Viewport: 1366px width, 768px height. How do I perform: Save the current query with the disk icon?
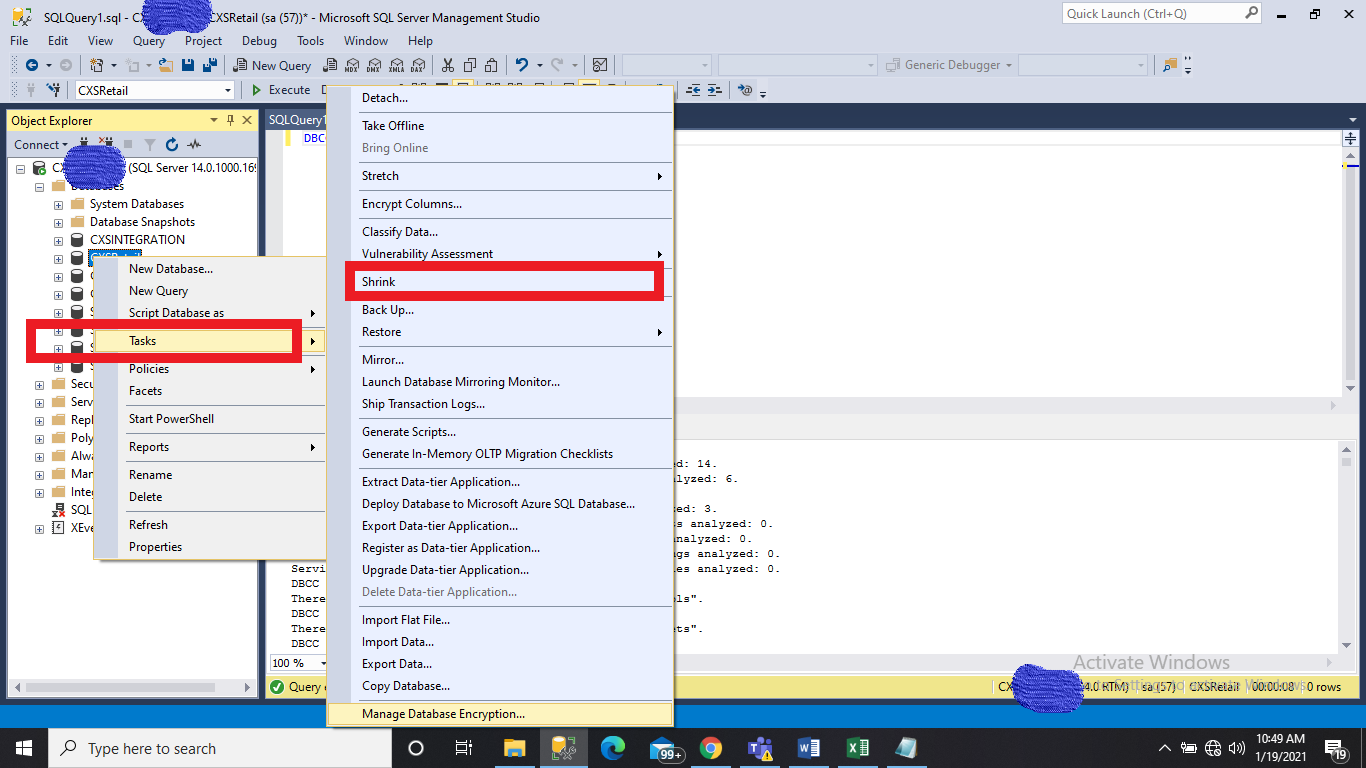189,65
